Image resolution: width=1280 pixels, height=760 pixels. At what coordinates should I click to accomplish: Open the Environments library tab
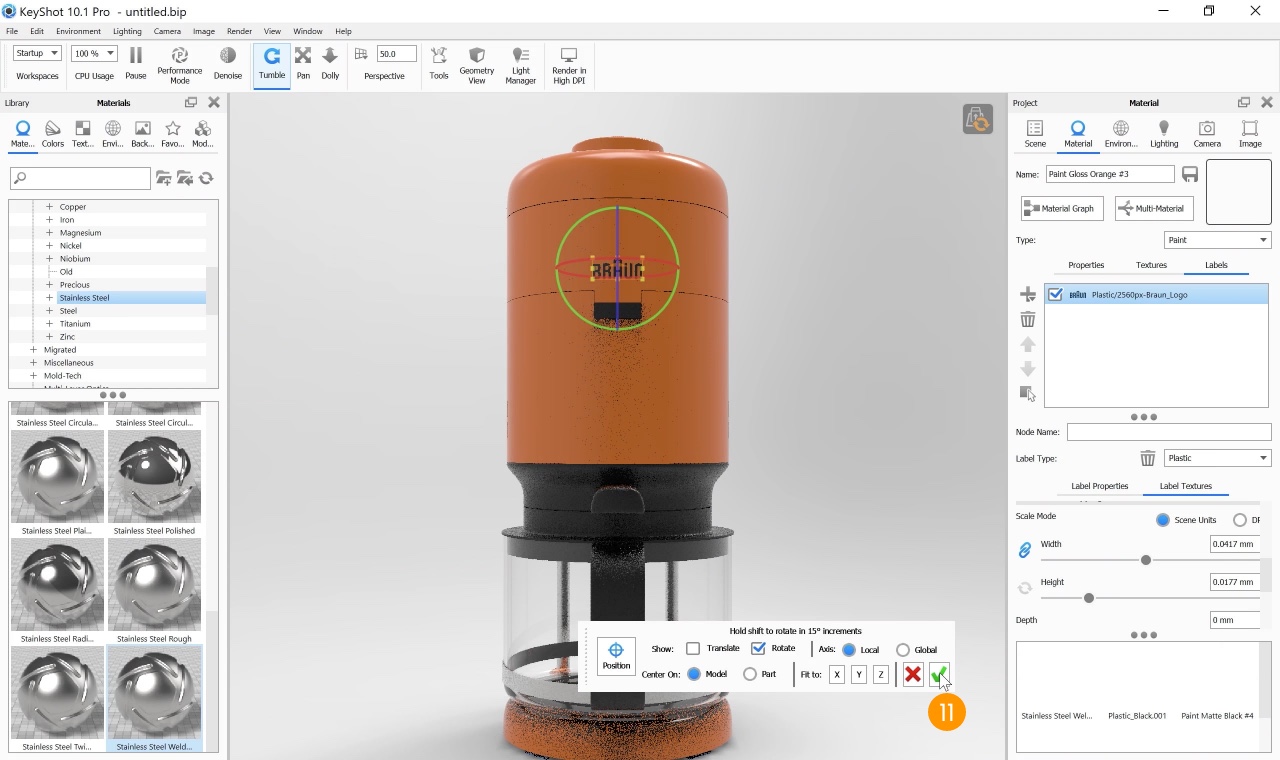[113, 134]
